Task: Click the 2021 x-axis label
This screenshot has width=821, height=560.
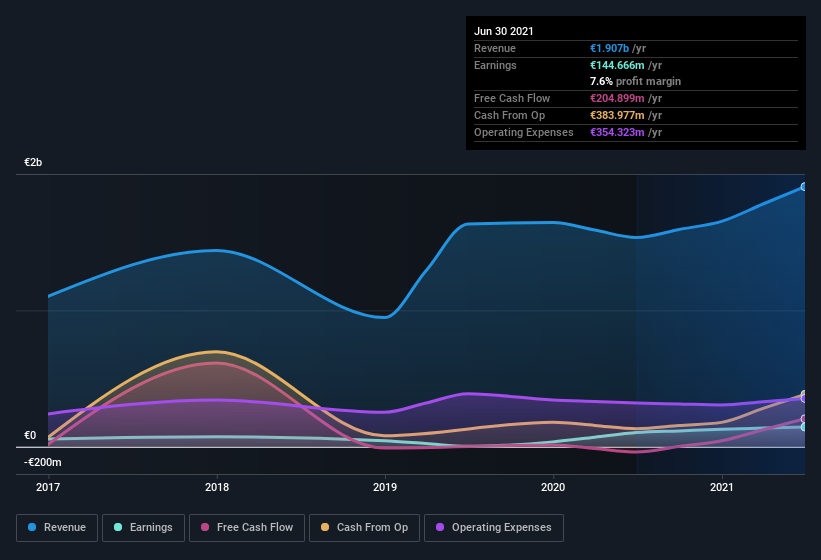Action: pos(722,487)
